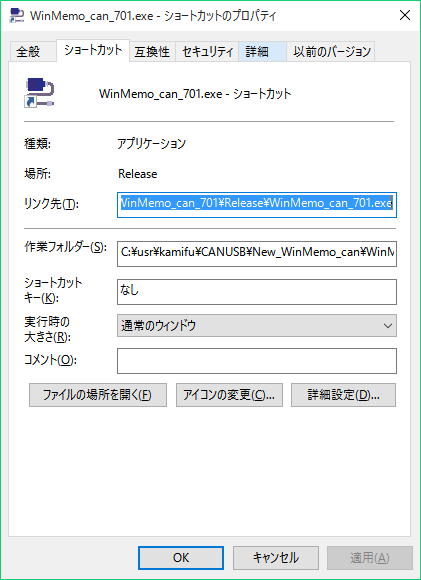Focus the ショートカットキー field showing なし
The height and width of the screenshot is (580, 421).
pyautogui.click(x=257, y=292)
